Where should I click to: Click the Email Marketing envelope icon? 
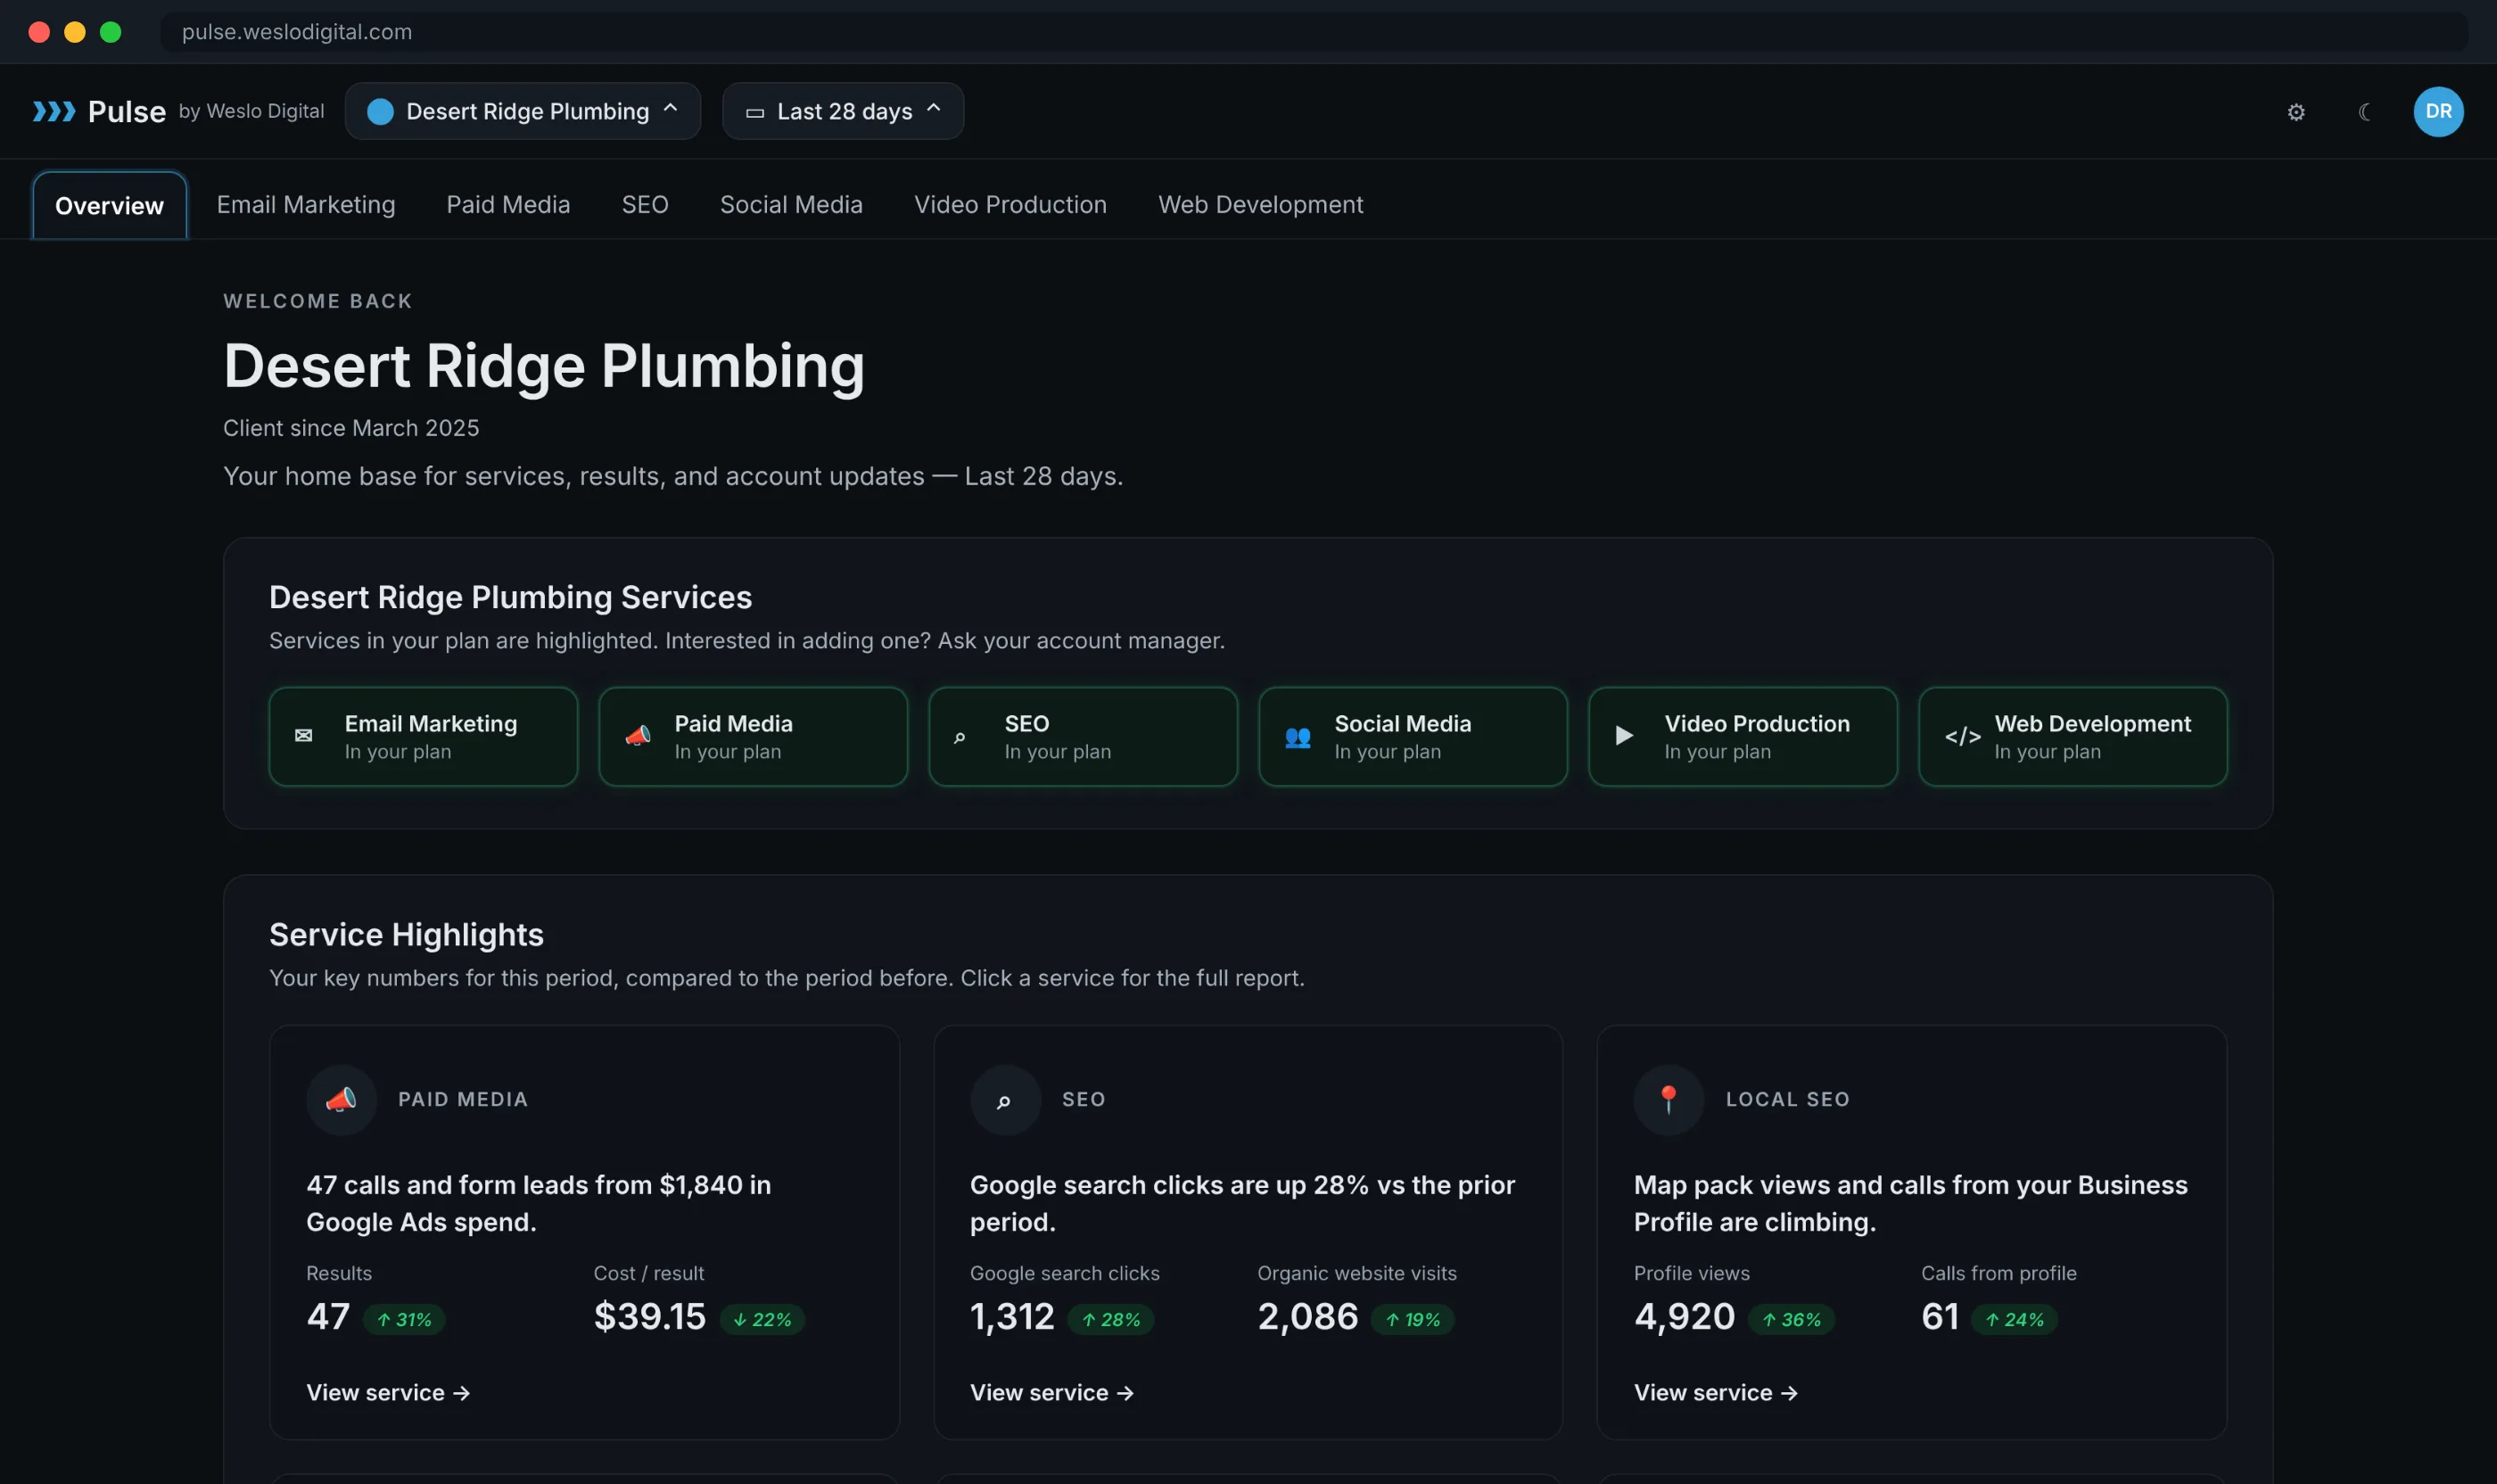[303, 736]
